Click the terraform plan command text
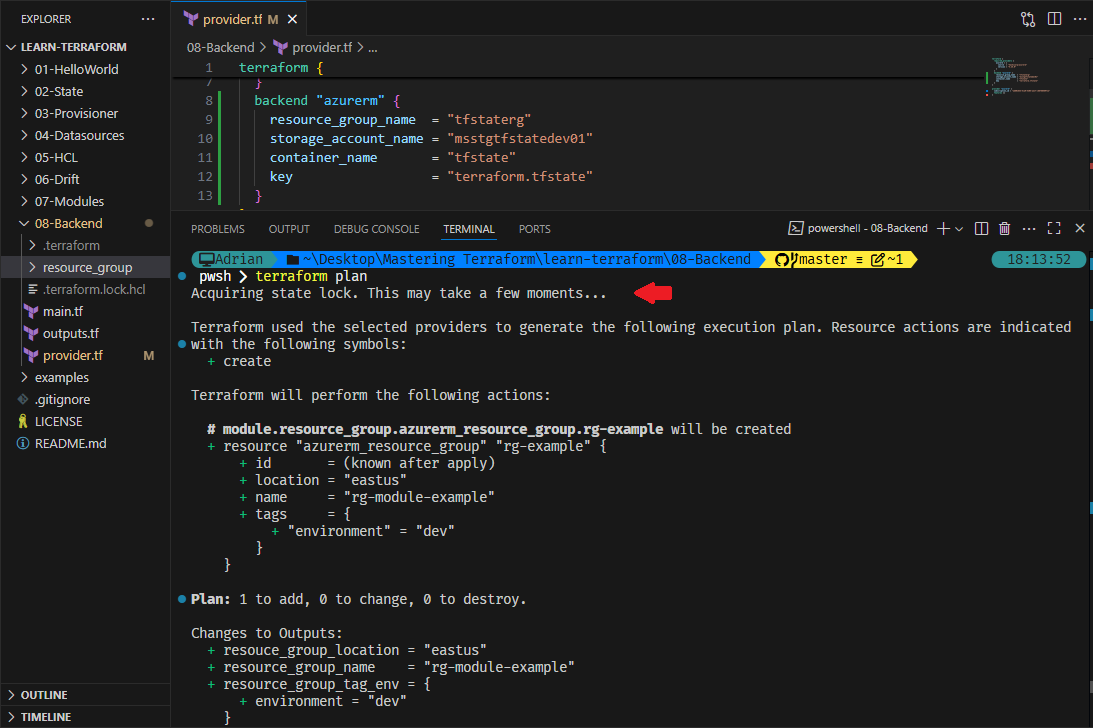The width and height of the screenshot is (1093, 728). click(x=311, y=276)
